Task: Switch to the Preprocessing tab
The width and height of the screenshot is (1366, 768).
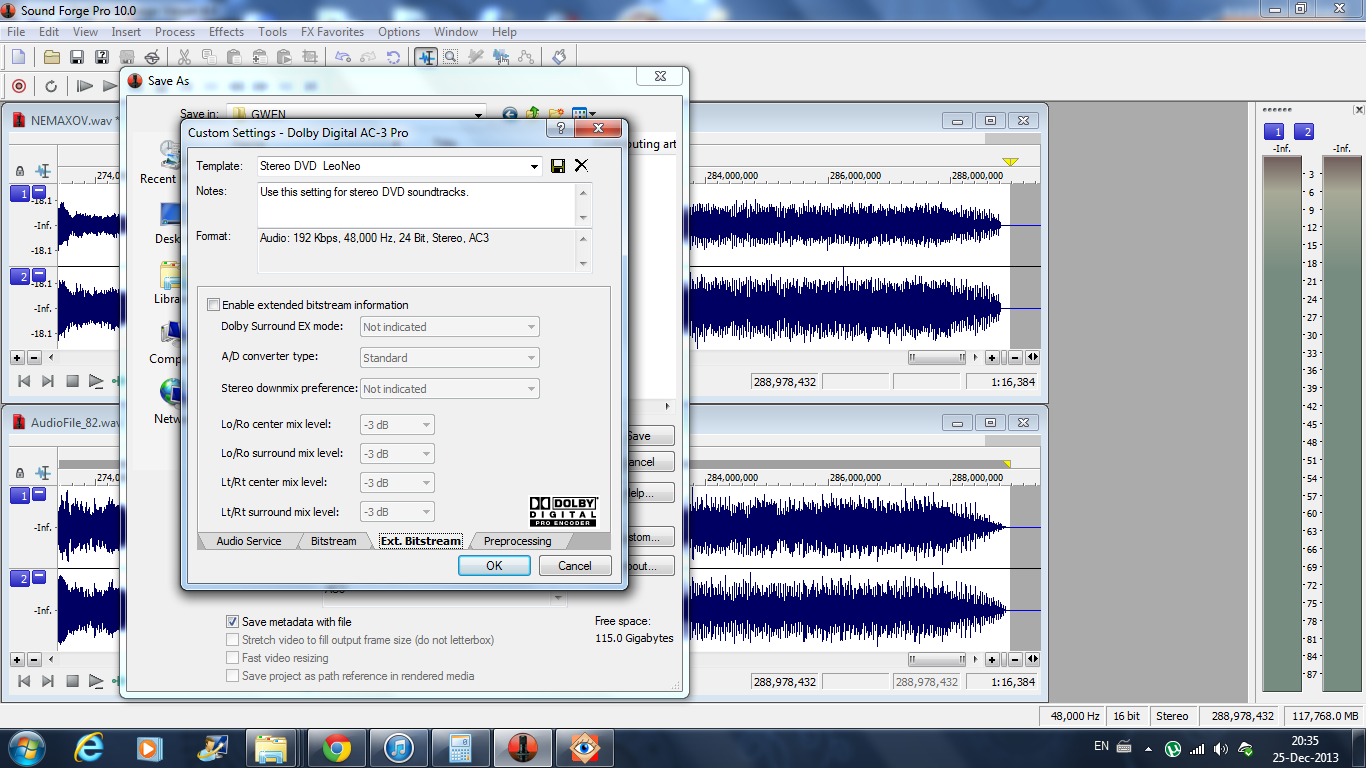Action: click(517, 541)
